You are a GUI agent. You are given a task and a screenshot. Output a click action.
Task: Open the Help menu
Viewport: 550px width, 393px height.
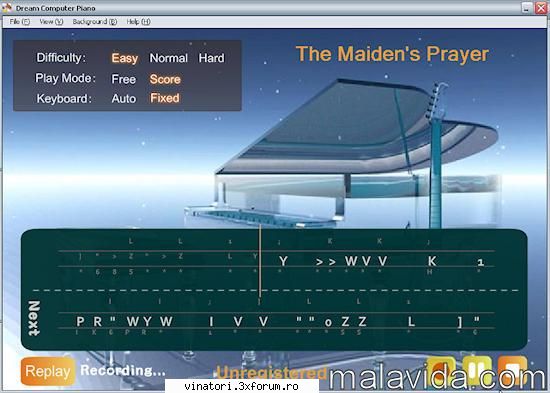pos(138,22)
